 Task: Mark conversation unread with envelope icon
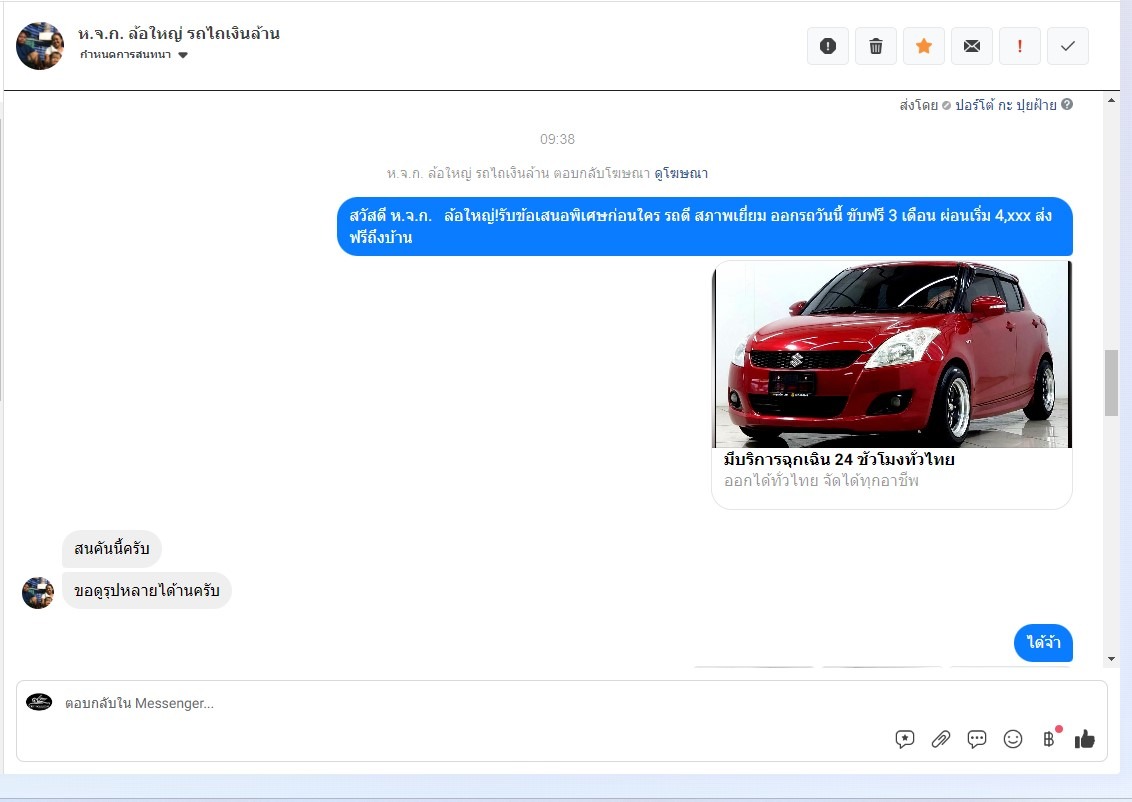[x=972, y=46]
